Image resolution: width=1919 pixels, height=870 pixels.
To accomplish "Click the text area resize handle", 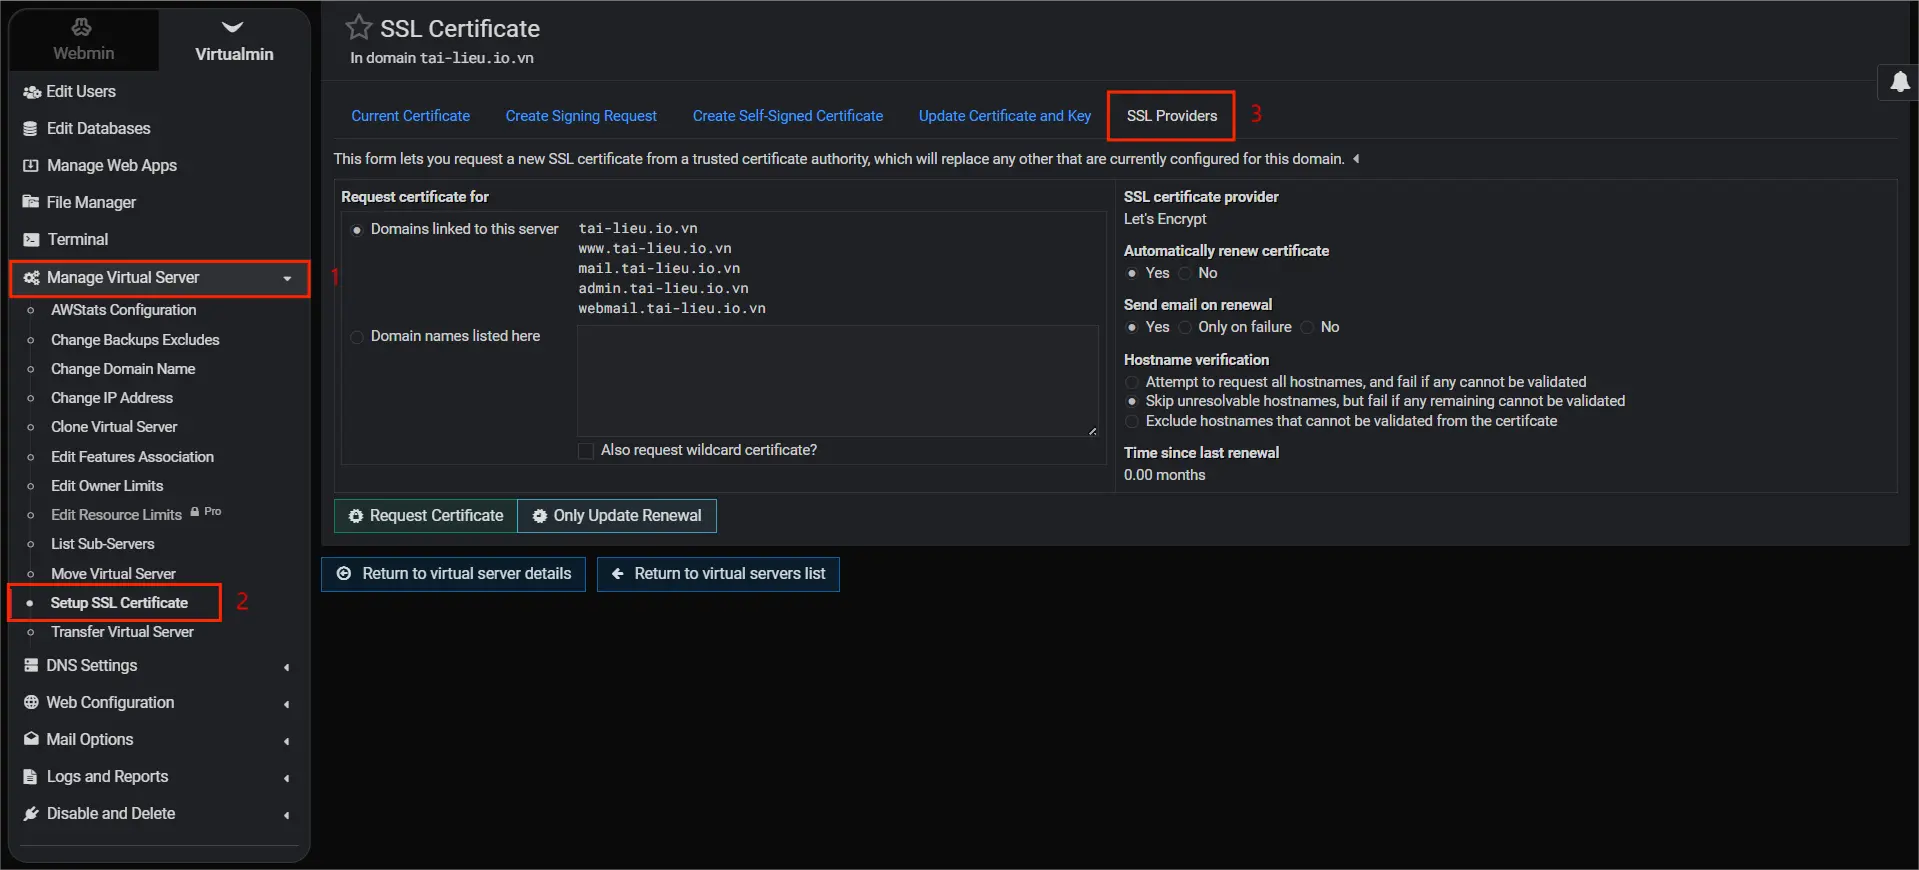I will point(1092,431).
